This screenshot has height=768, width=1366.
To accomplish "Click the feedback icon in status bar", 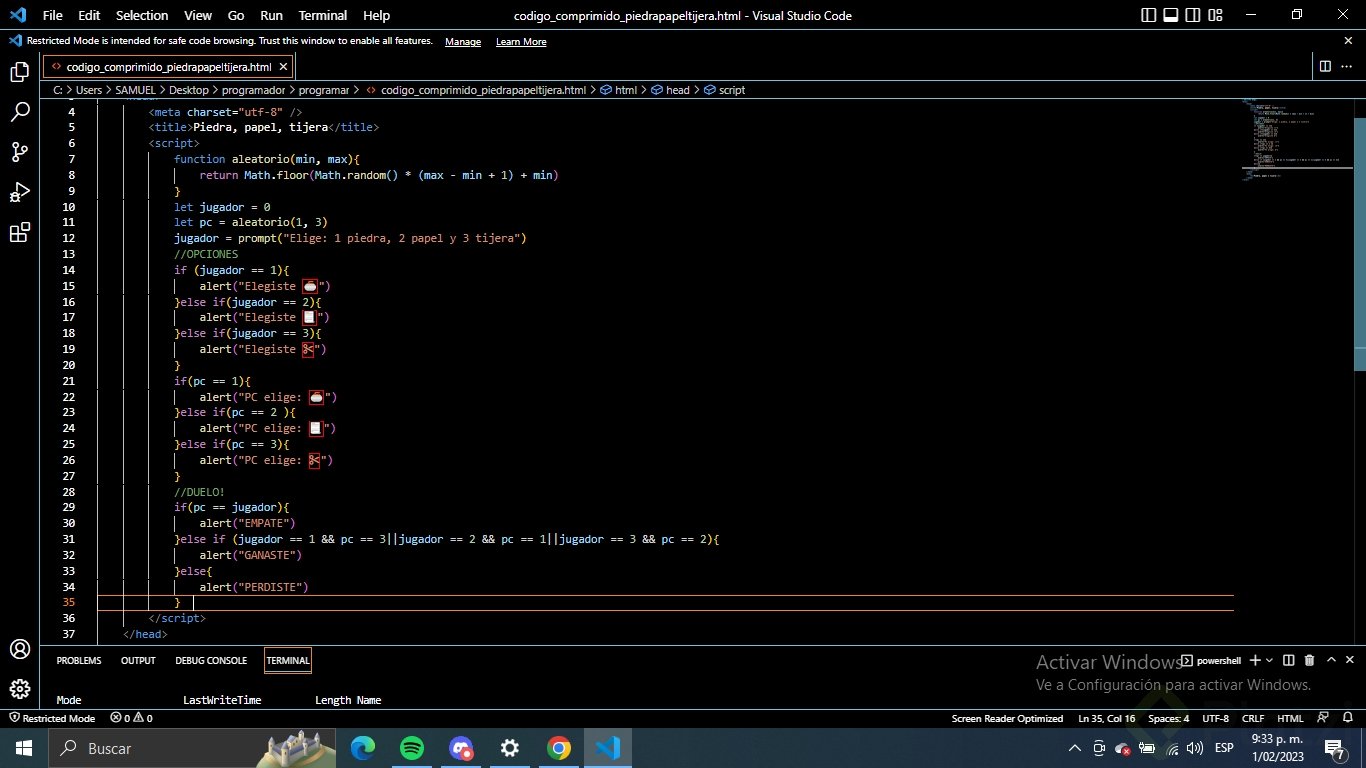I will [1323, 718].
